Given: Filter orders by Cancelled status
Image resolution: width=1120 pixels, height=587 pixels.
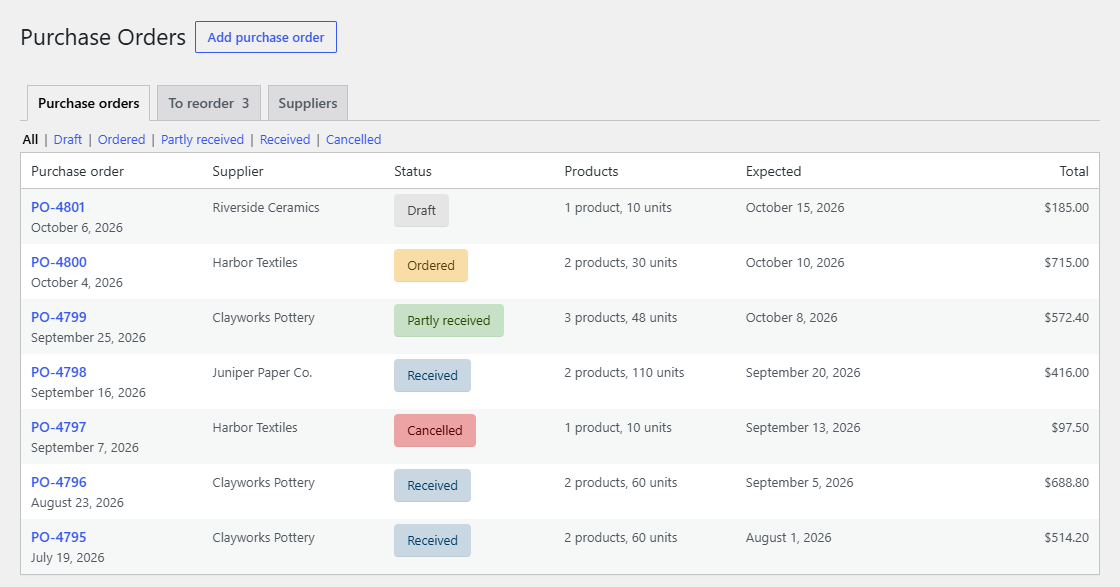Looking at the screenshot, I should pos(354,139).
